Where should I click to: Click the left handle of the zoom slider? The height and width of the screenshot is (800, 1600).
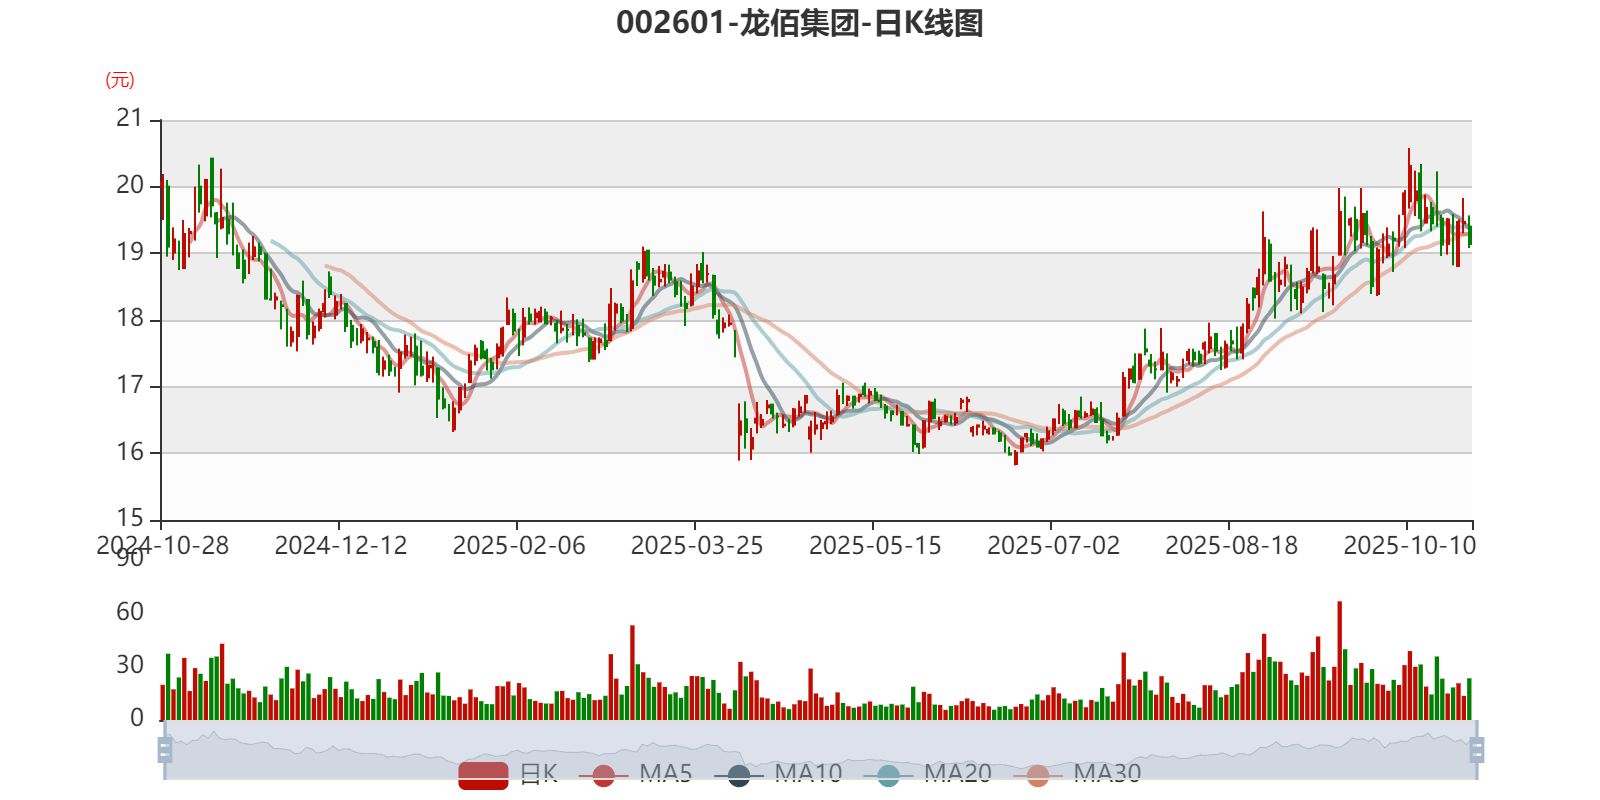pyautogui.click(x=165, y=749)
